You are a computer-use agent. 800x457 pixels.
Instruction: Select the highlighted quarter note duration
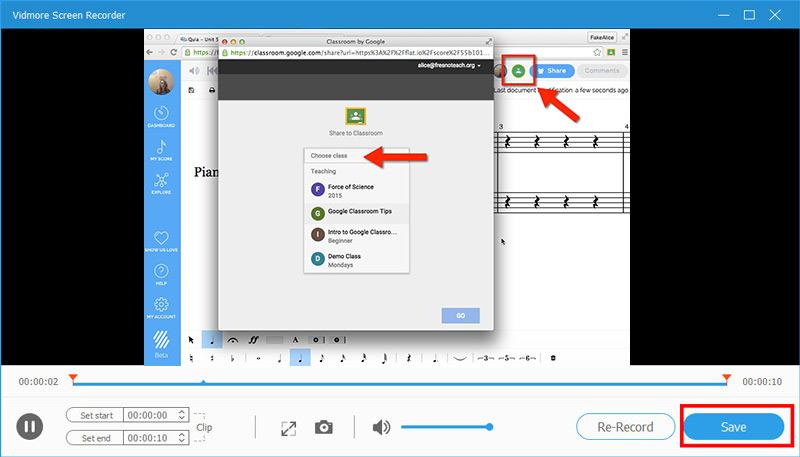[x=300, y=358]
